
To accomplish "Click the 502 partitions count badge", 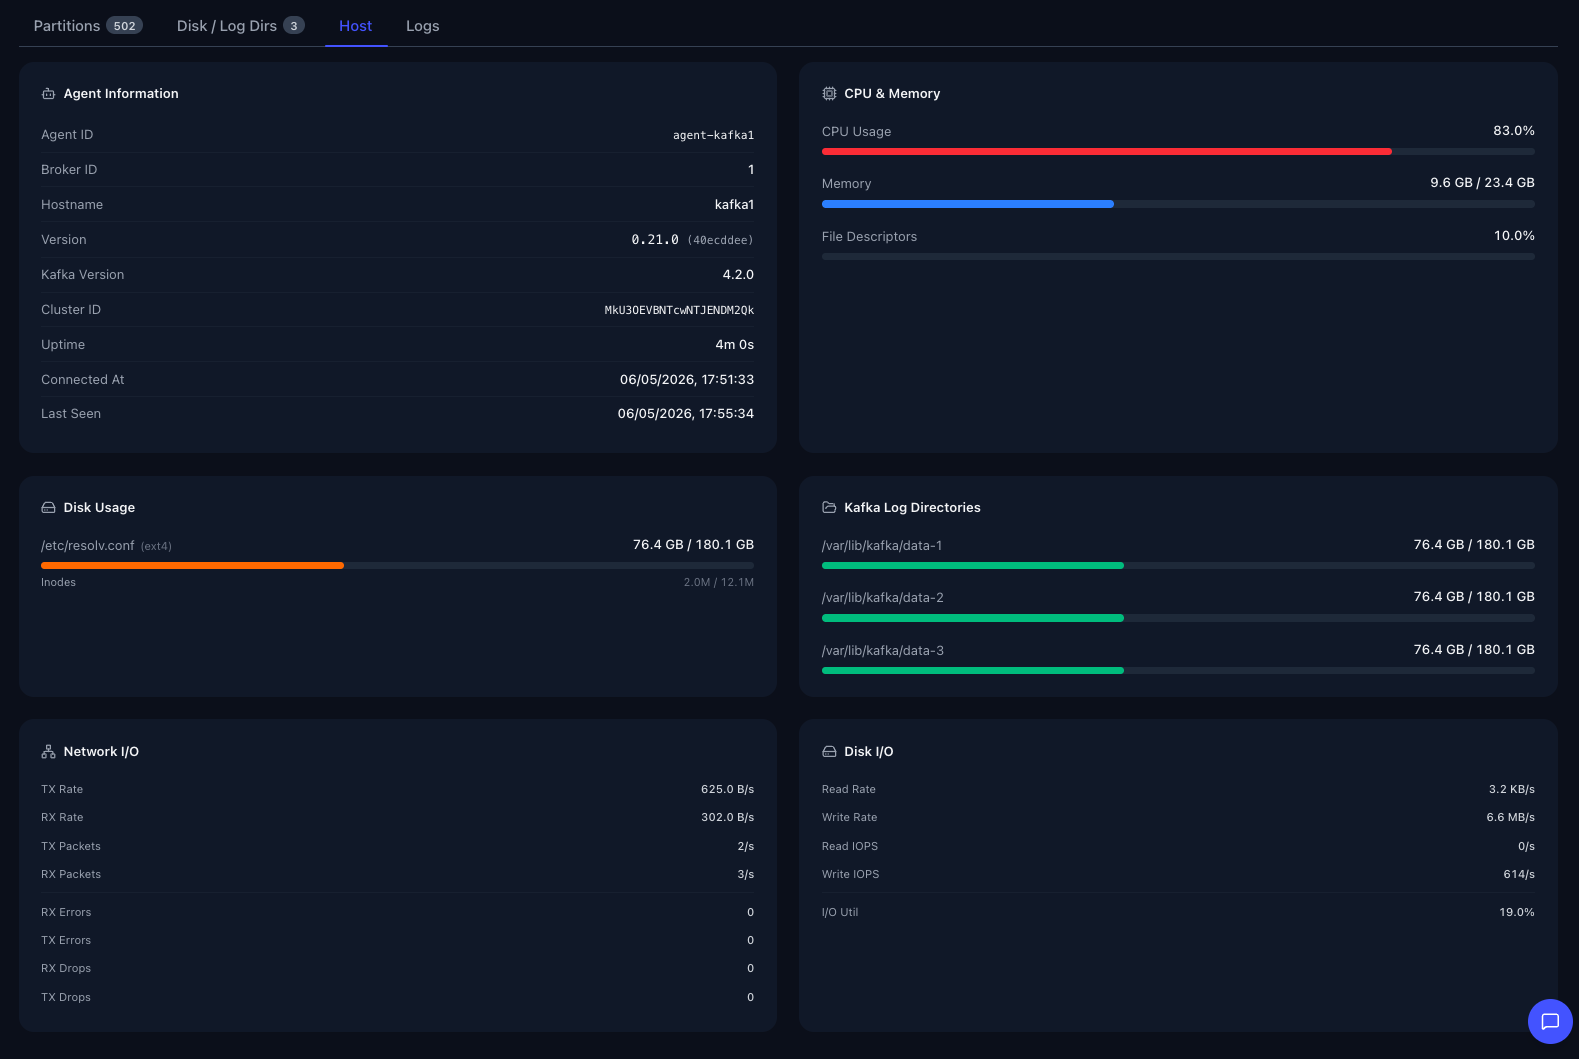I will [x=124, y=26].
